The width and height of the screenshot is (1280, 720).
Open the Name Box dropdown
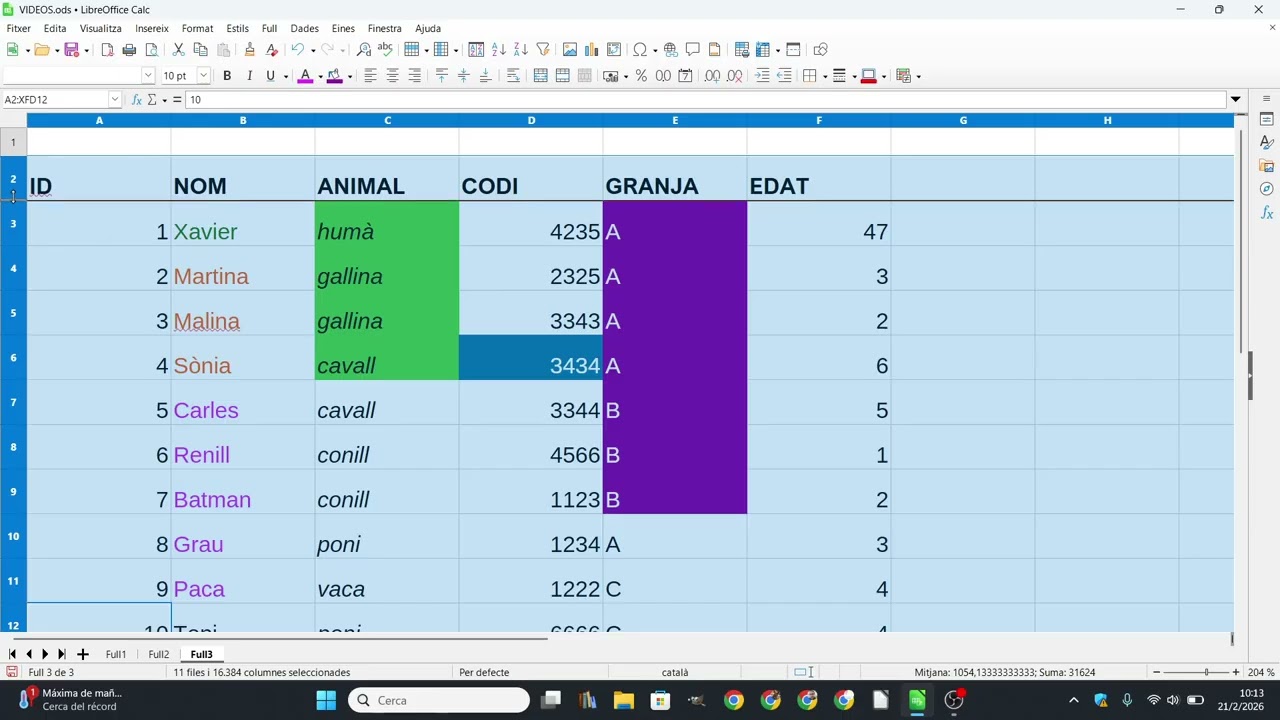pyautogui.click(x=115, y=99)
